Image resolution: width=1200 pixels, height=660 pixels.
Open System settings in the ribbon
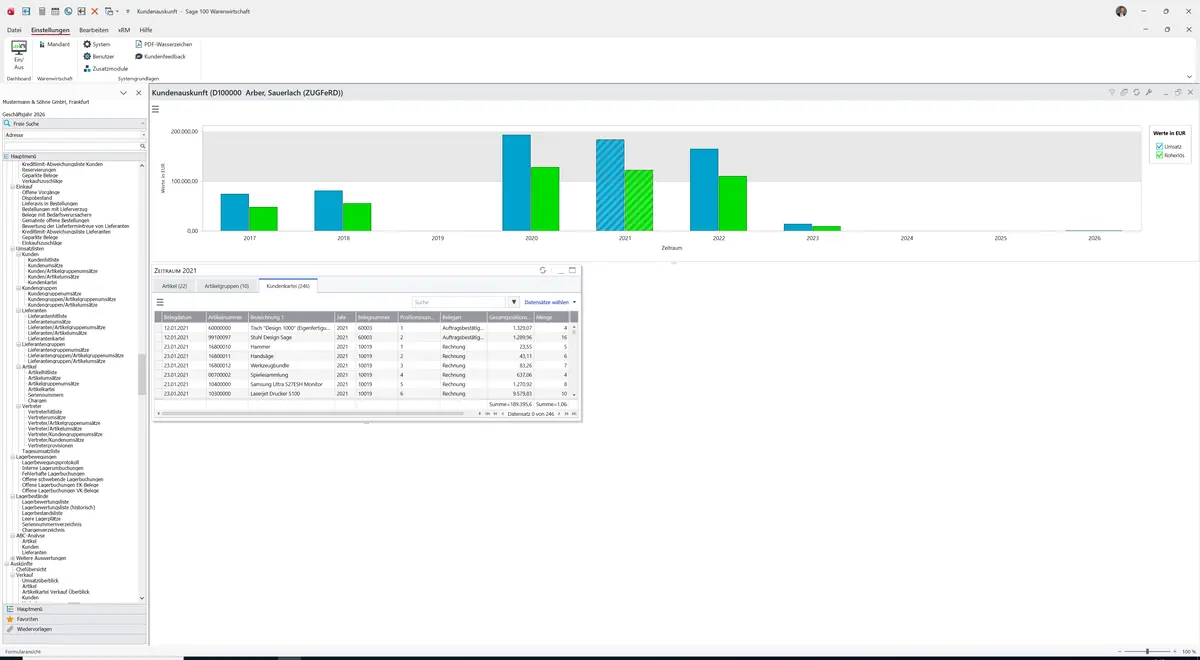click(97, 45)
